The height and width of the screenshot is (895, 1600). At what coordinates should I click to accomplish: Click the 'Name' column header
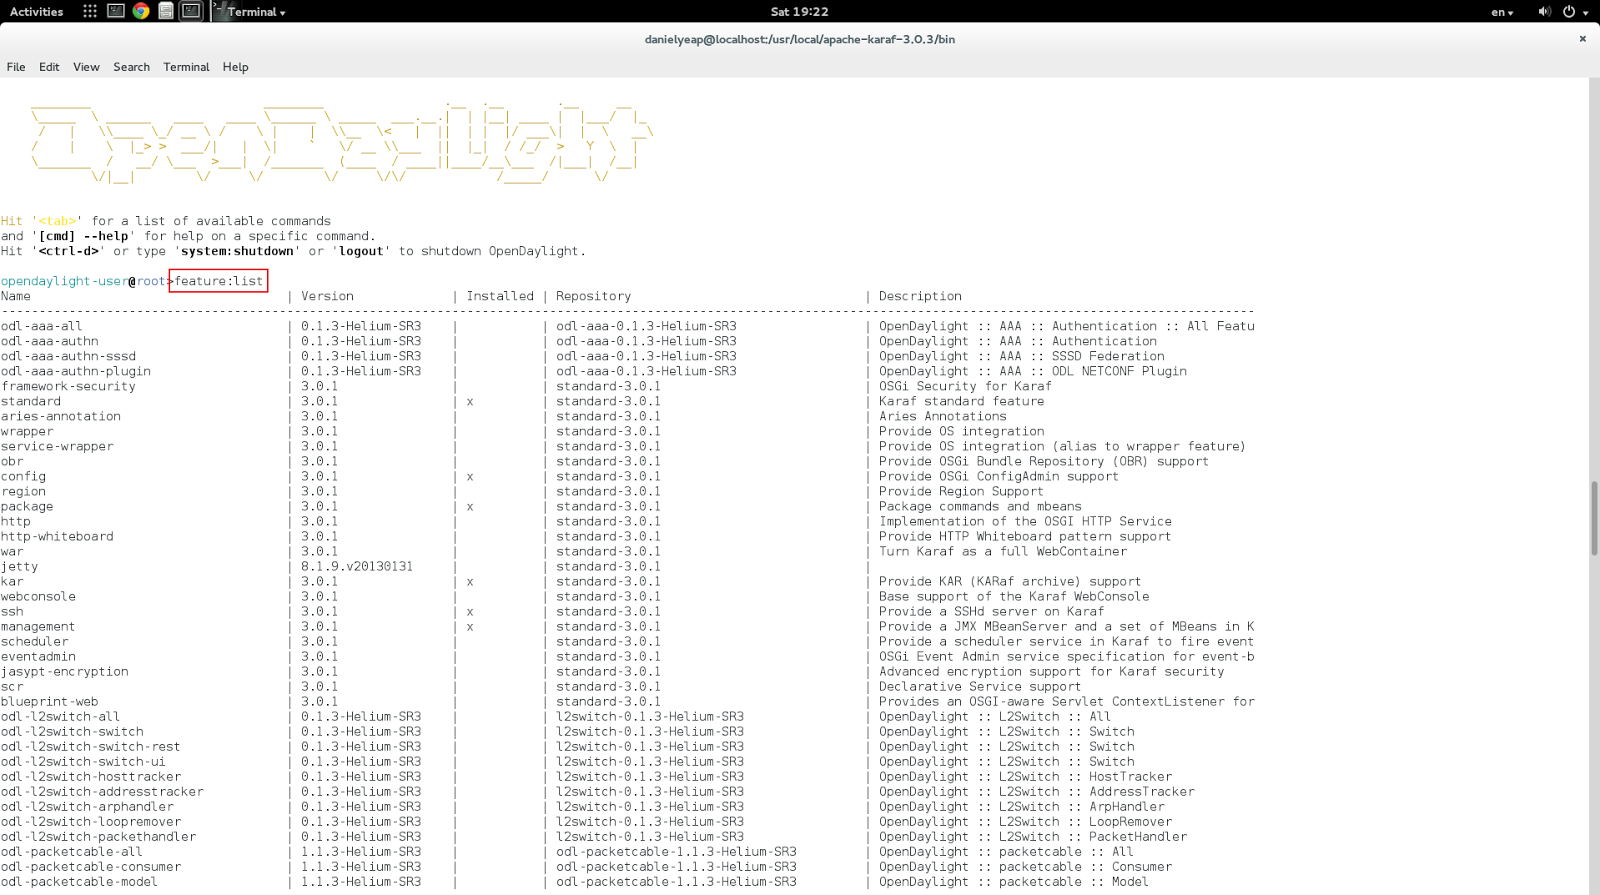[x=16, y=296]
